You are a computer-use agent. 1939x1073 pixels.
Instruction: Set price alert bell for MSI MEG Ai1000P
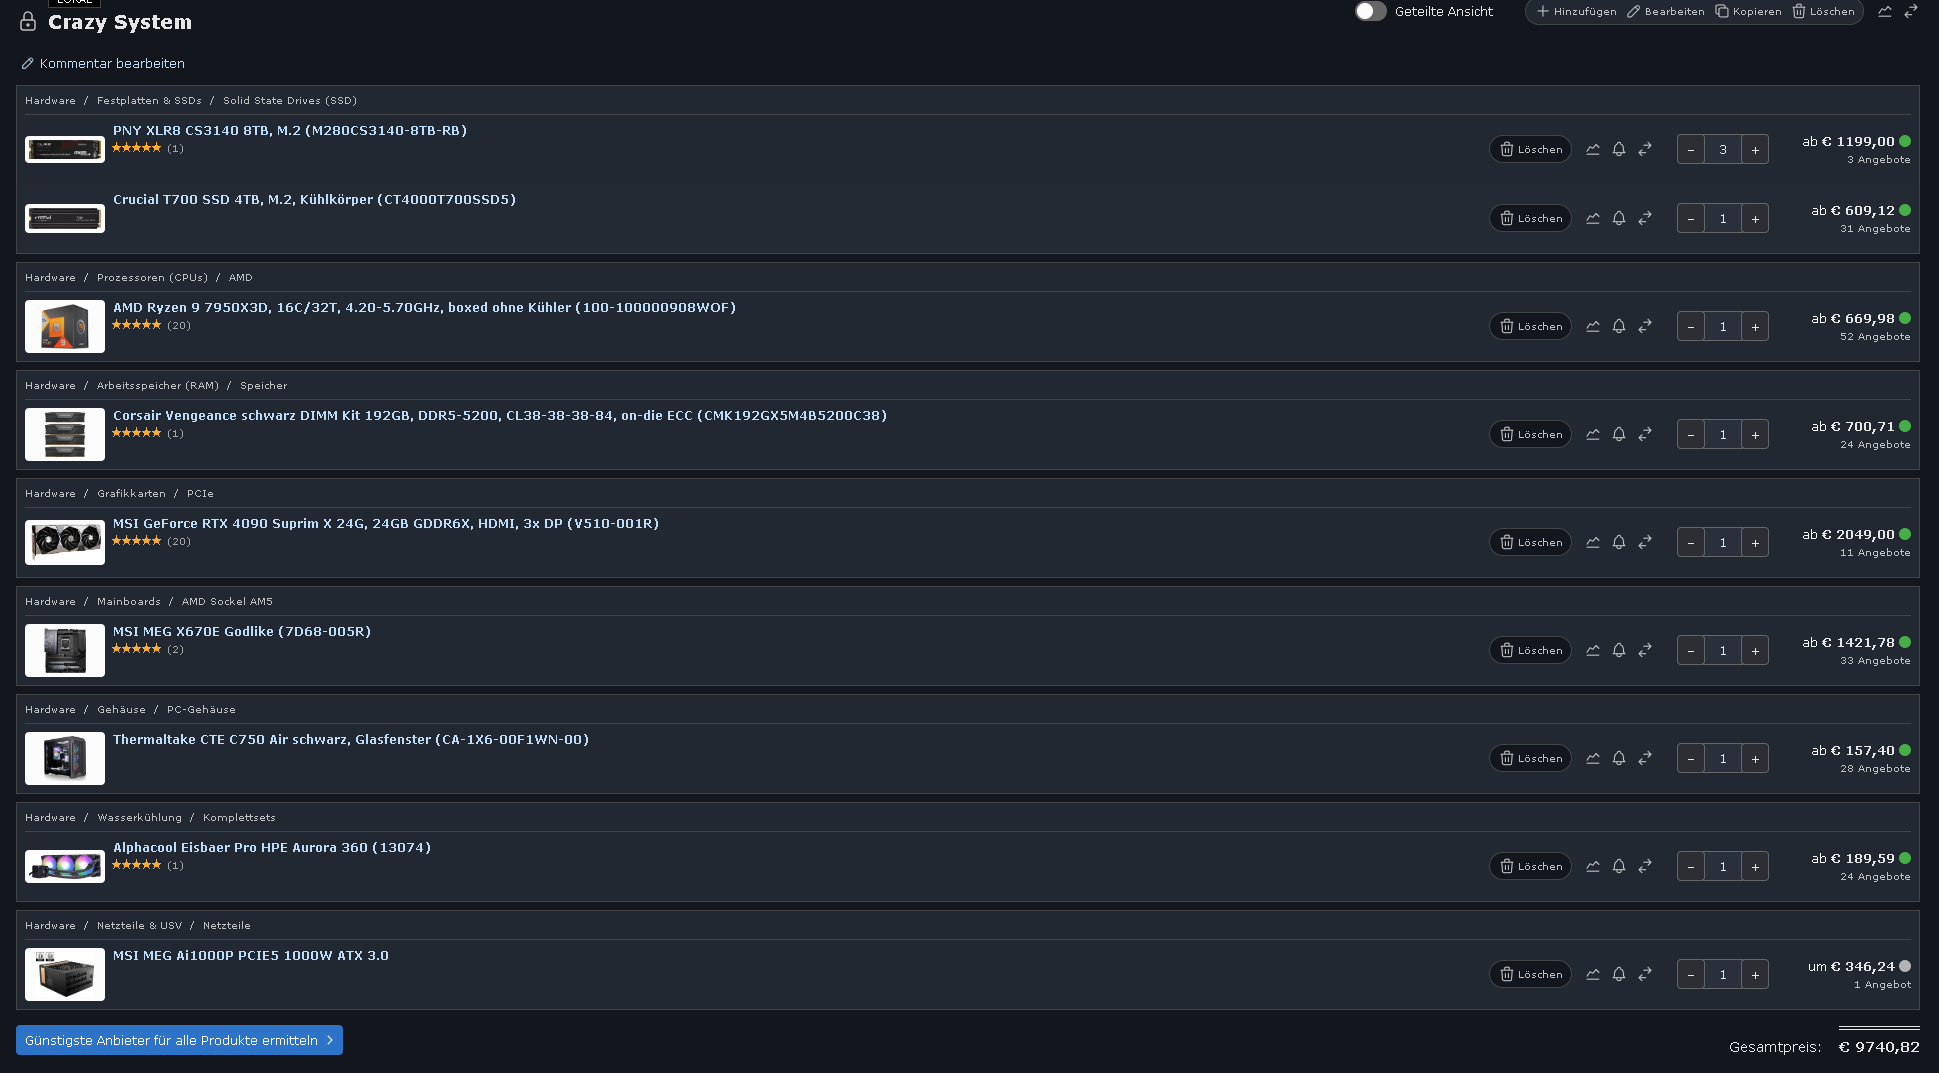[x=1619, y=974]
